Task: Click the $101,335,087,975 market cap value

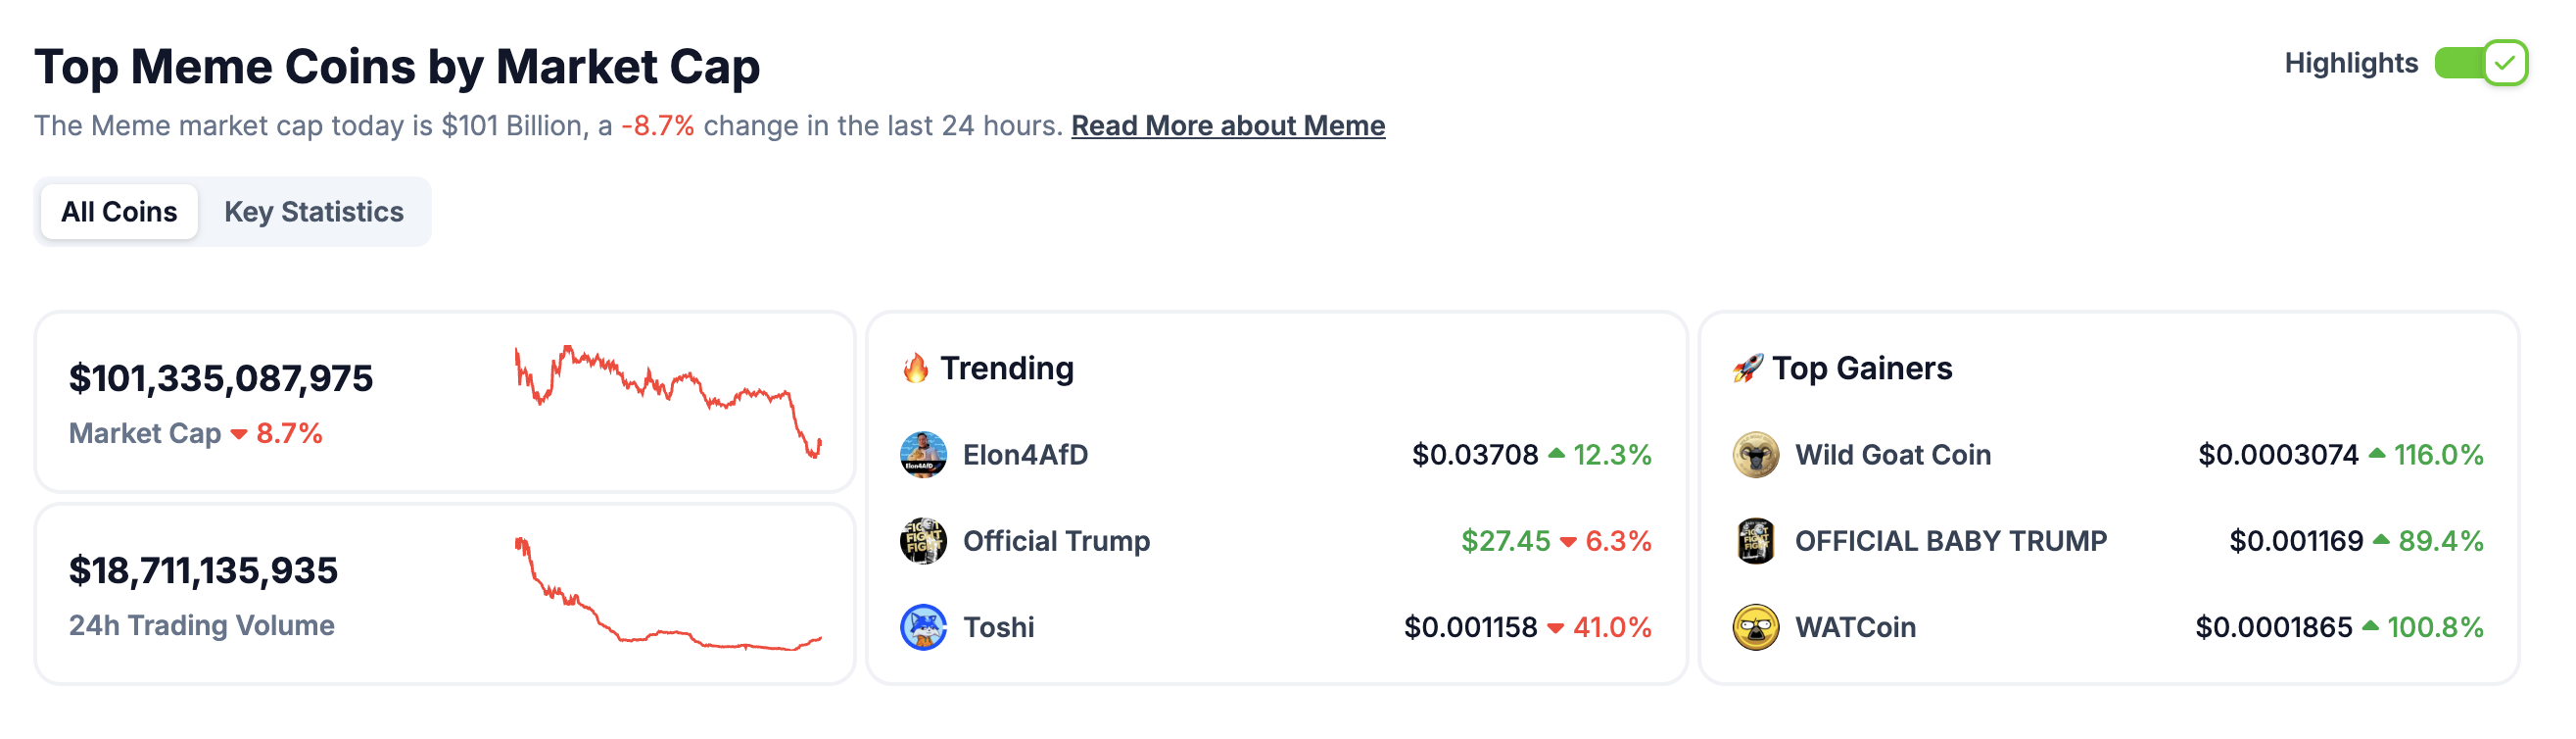Action: [221, 378]
